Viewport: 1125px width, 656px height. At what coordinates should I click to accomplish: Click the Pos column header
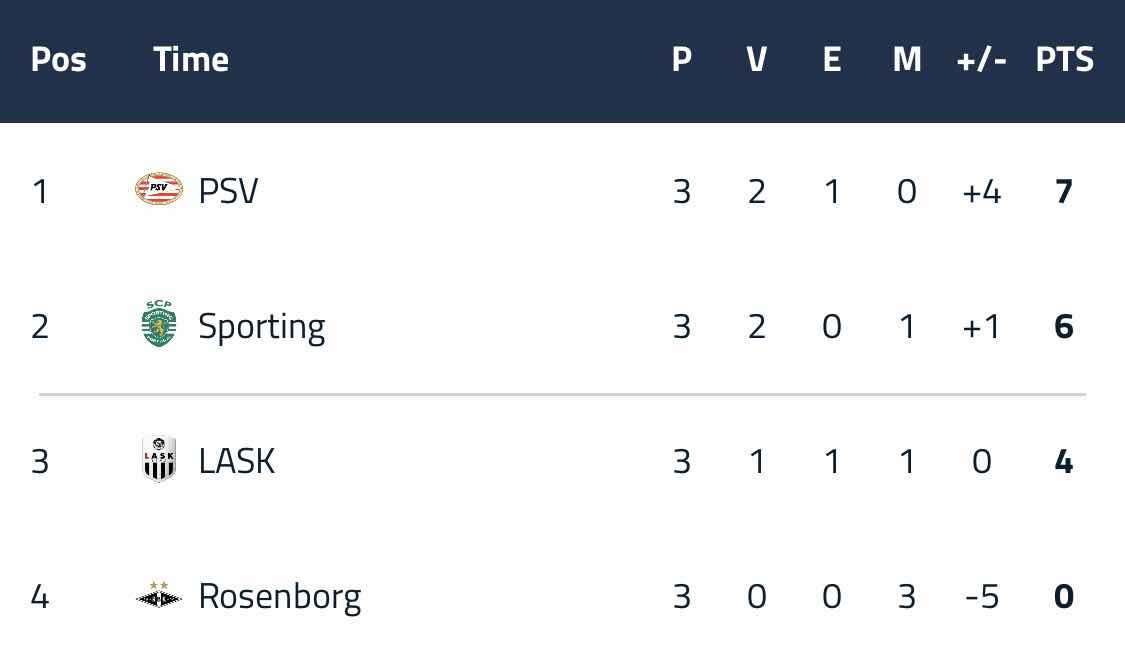[x=59, y=60]
